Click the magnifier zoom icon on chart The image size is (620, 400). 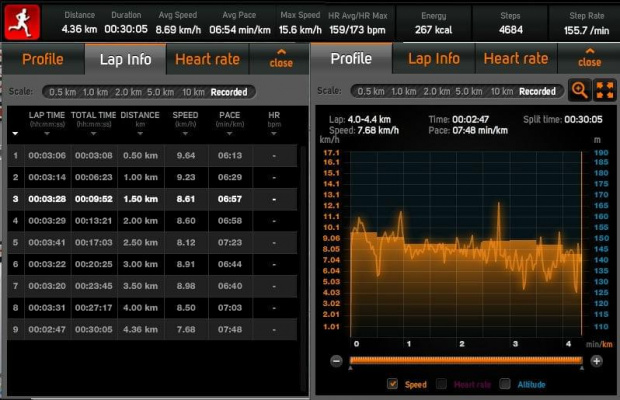[579, 90]
